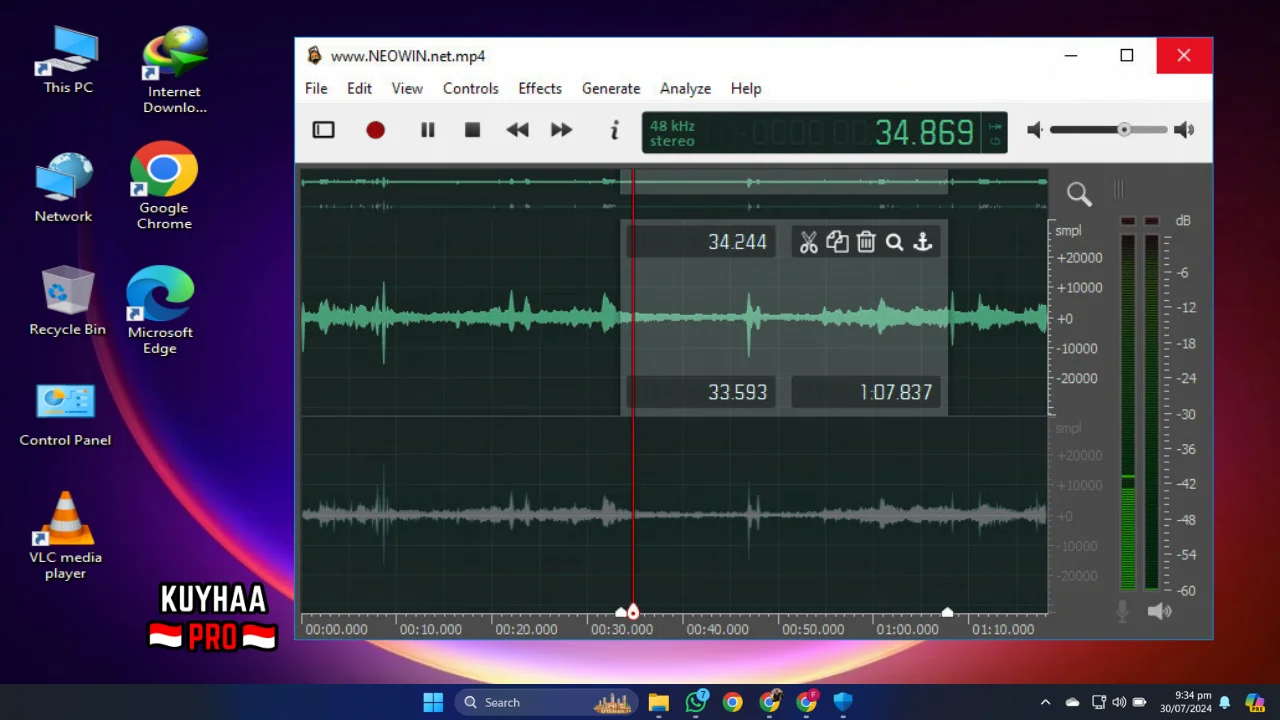Click the dB unit label of level meter
The height and width of the screenshot is (720, 1280).
1183,221
